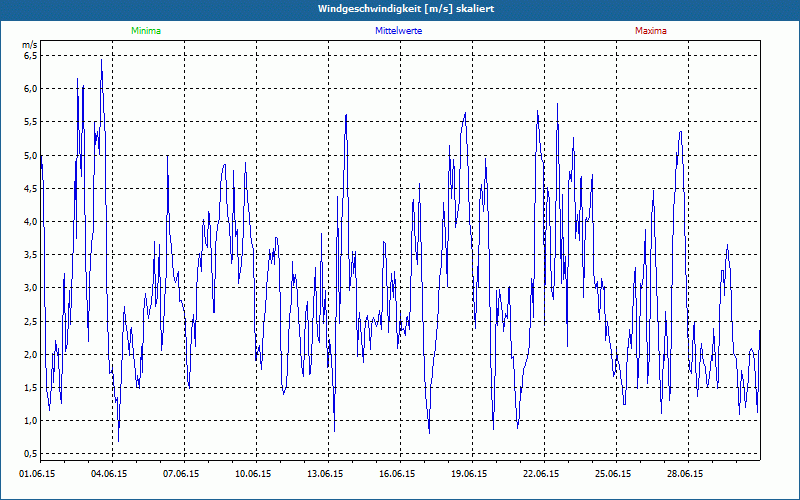Click the 5,0 y-axis value
The height and width of the screenshot is (500, 800).
31,155
